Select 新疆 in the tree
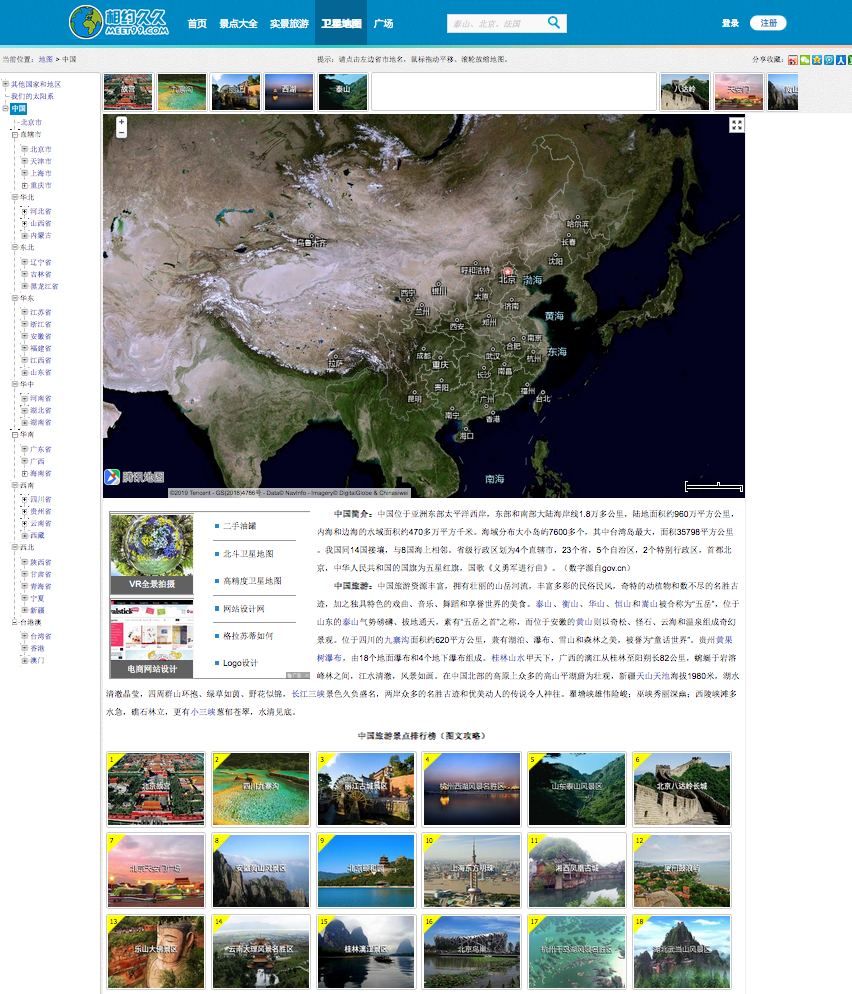 (x=37, y=610)
